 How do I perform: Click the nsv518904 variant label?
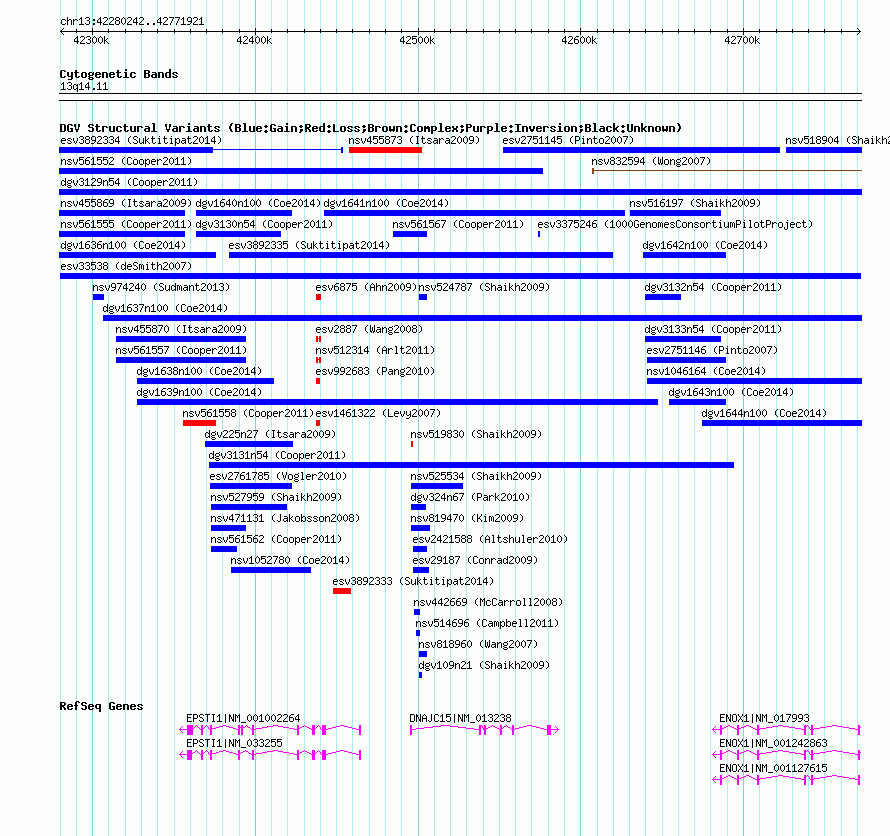point(837,140)
